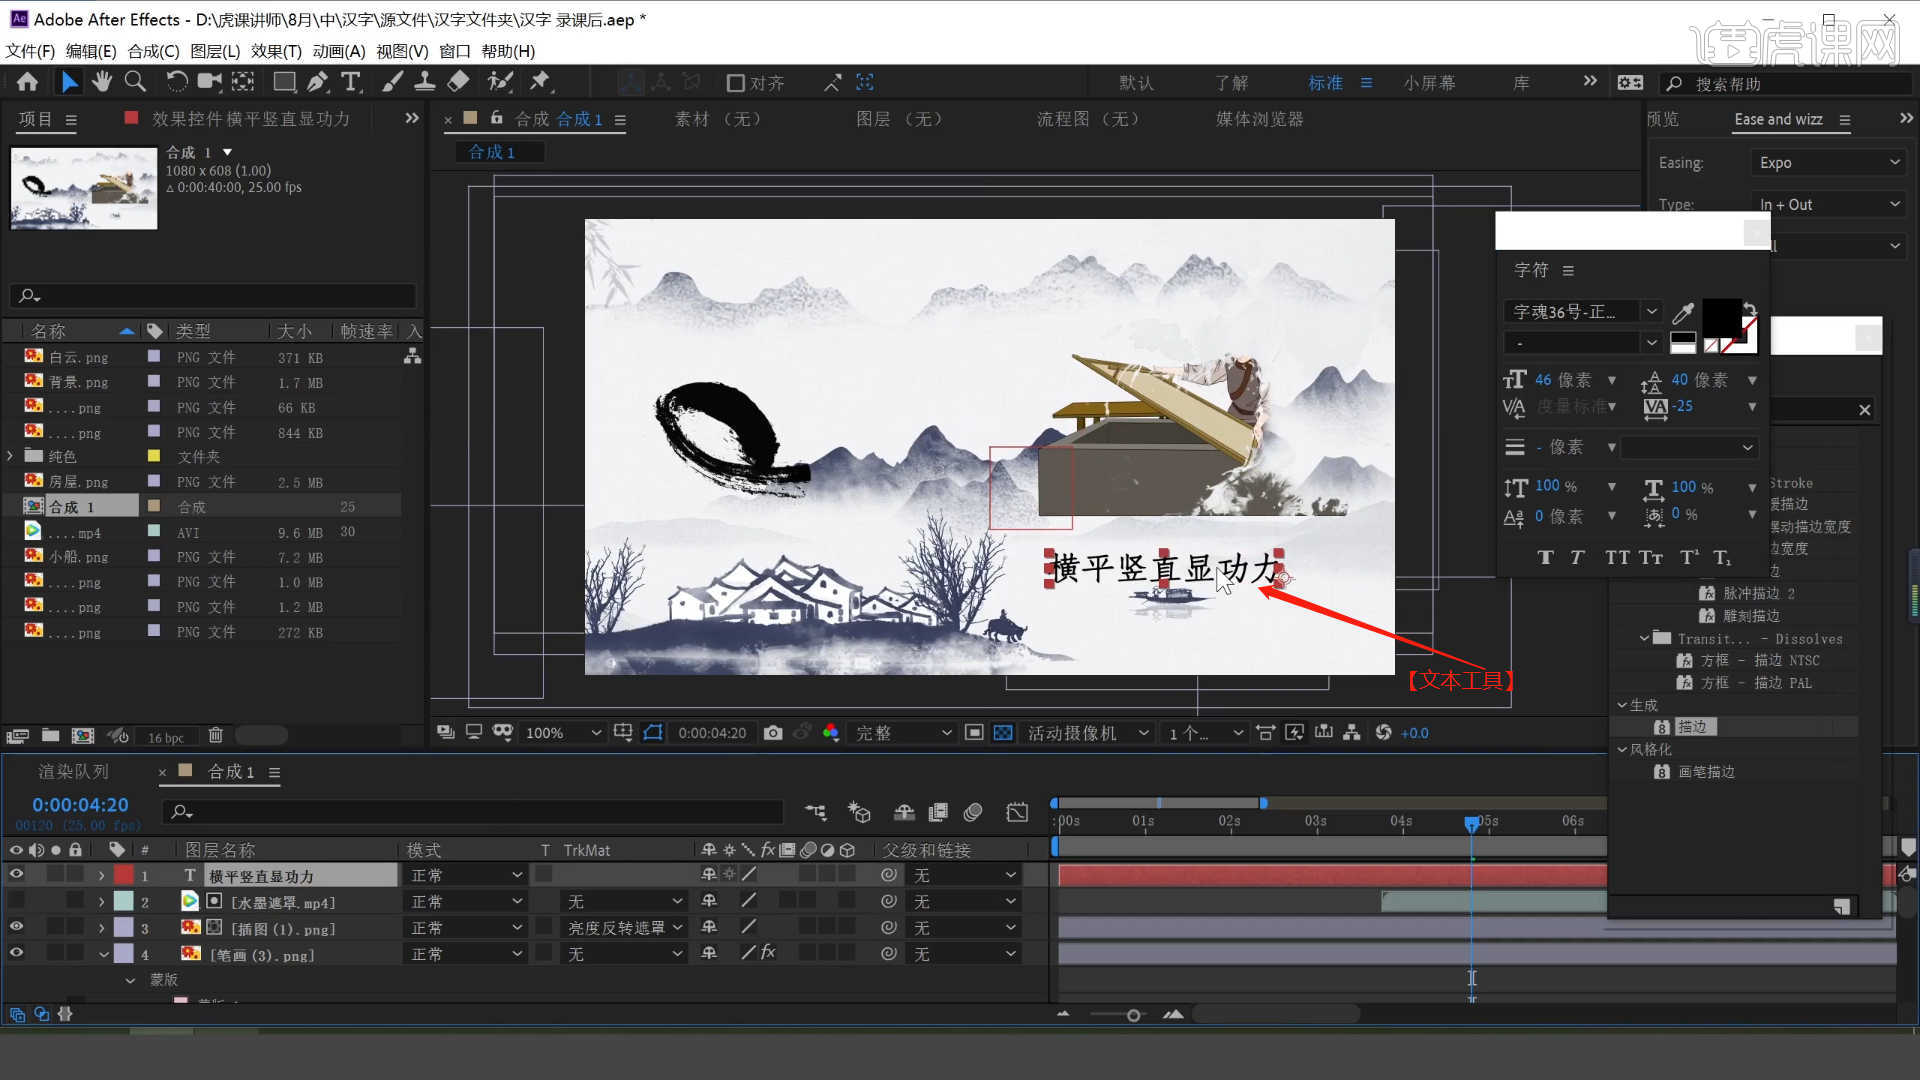Click the delete trash icon in Project panel

coord(215,736)
